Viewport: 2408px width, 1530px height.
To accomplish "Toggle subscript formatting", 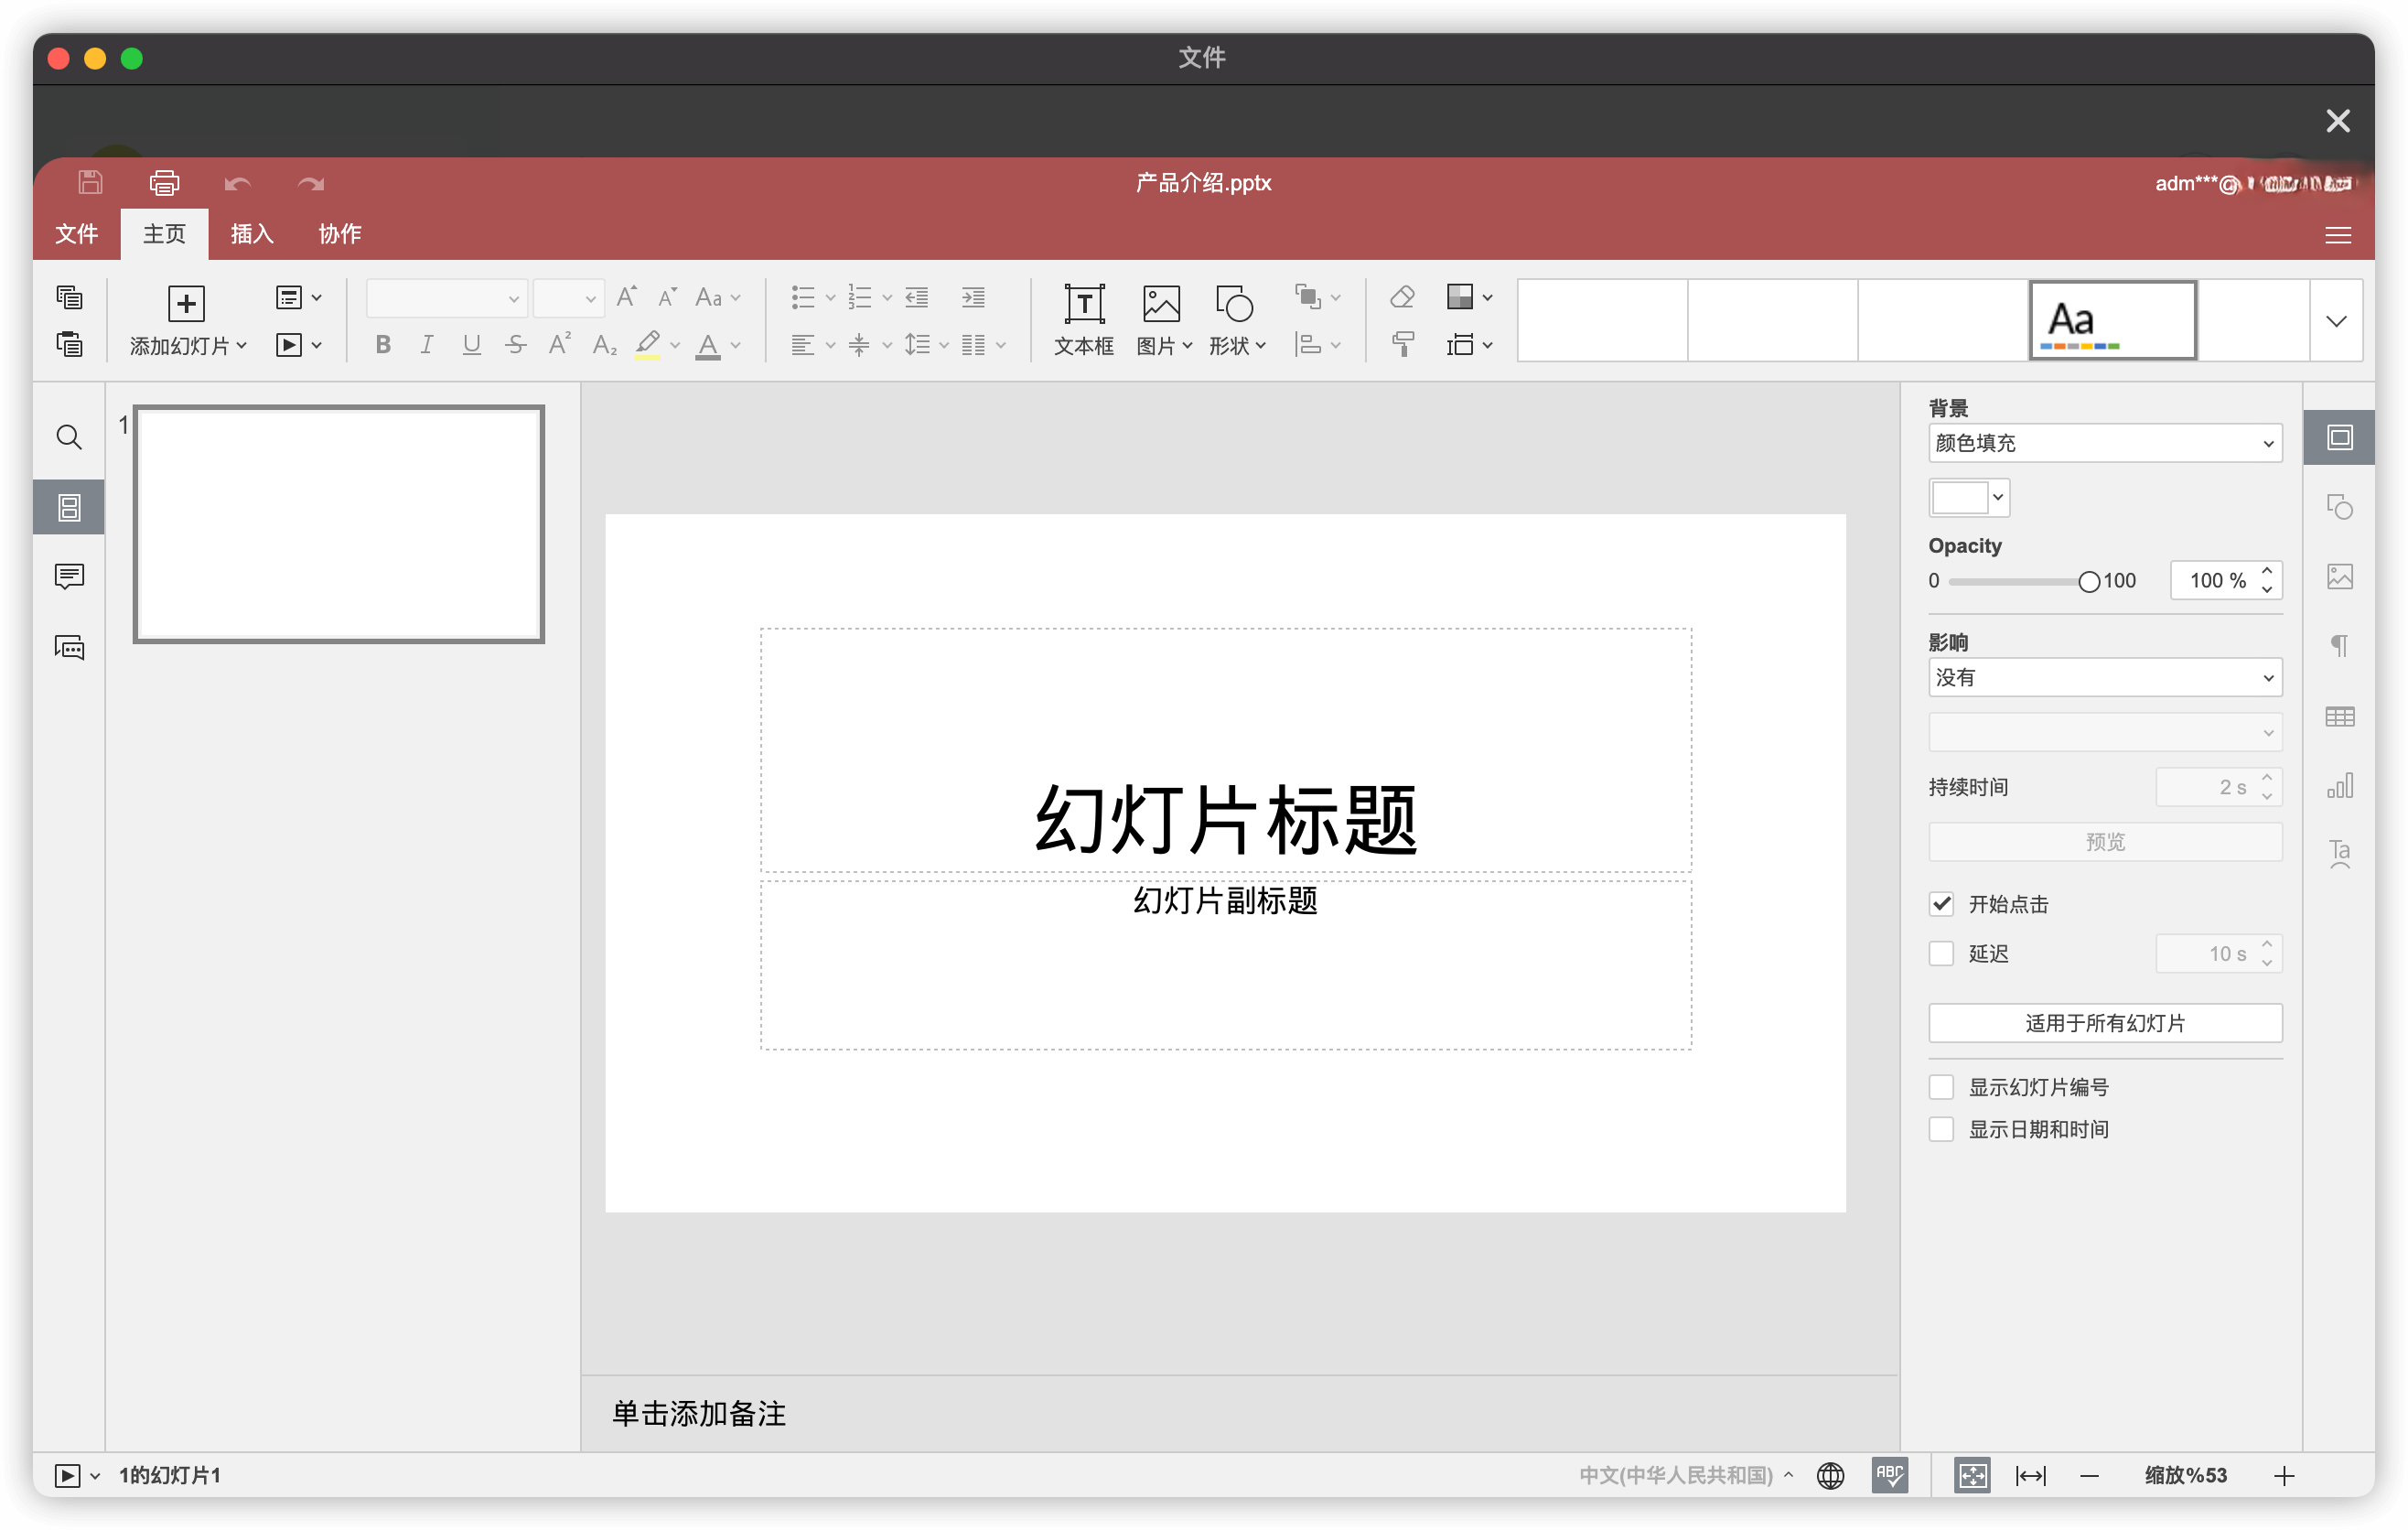I will pos(604,345).
